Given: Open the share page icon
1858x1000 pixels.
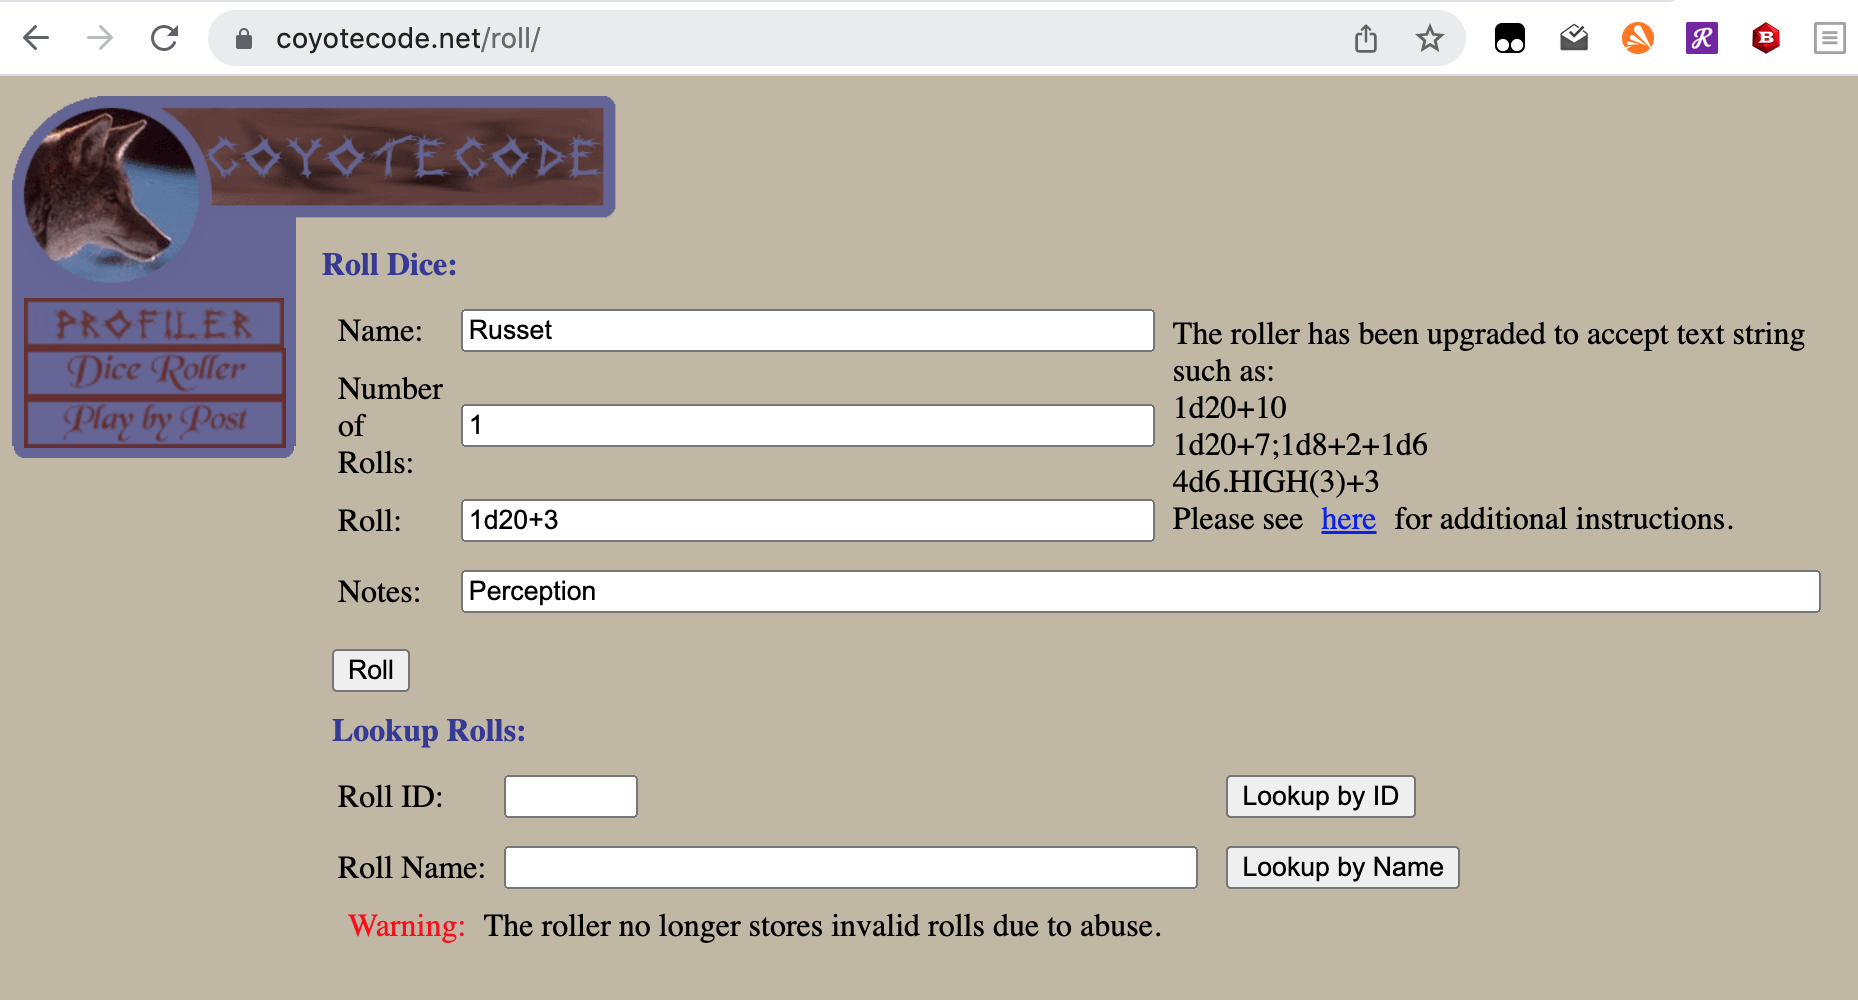Looking at the screenshot, I should click(1365, 38).
